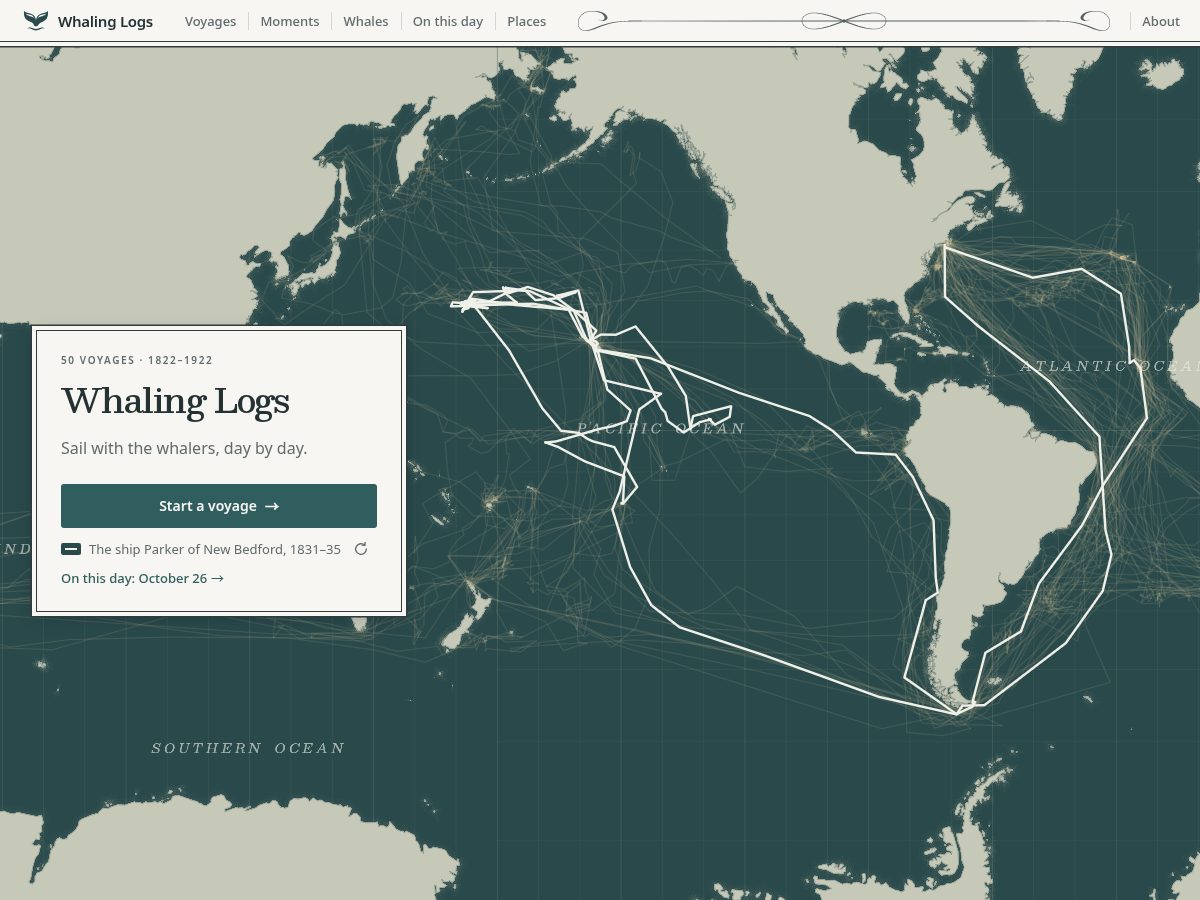Click the arrow on Start a voyage
1200x900 pixels.
click(272, 507)
